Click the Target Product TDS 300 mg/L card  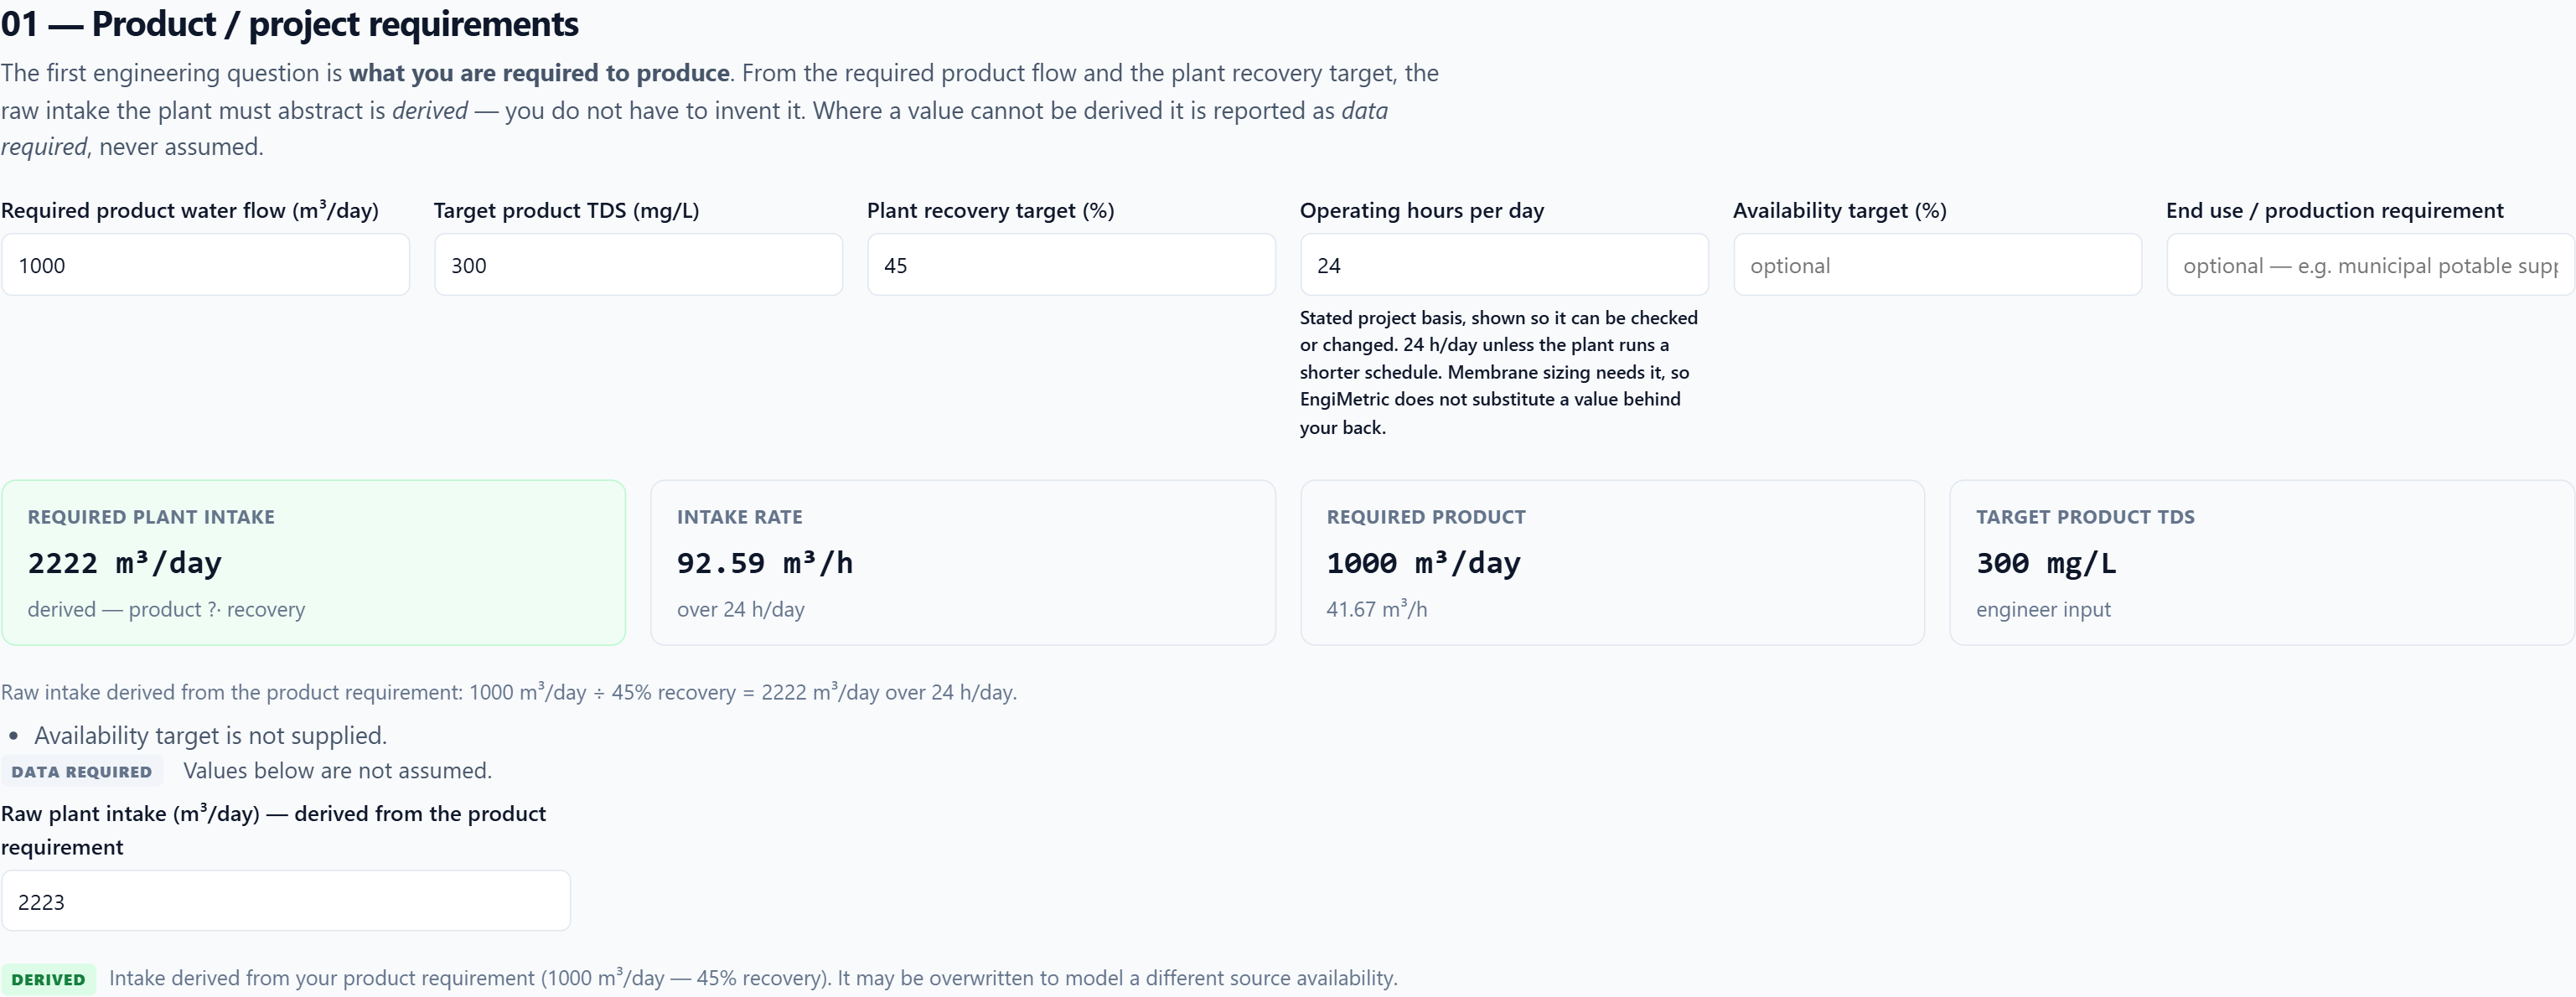[2262, 563]
